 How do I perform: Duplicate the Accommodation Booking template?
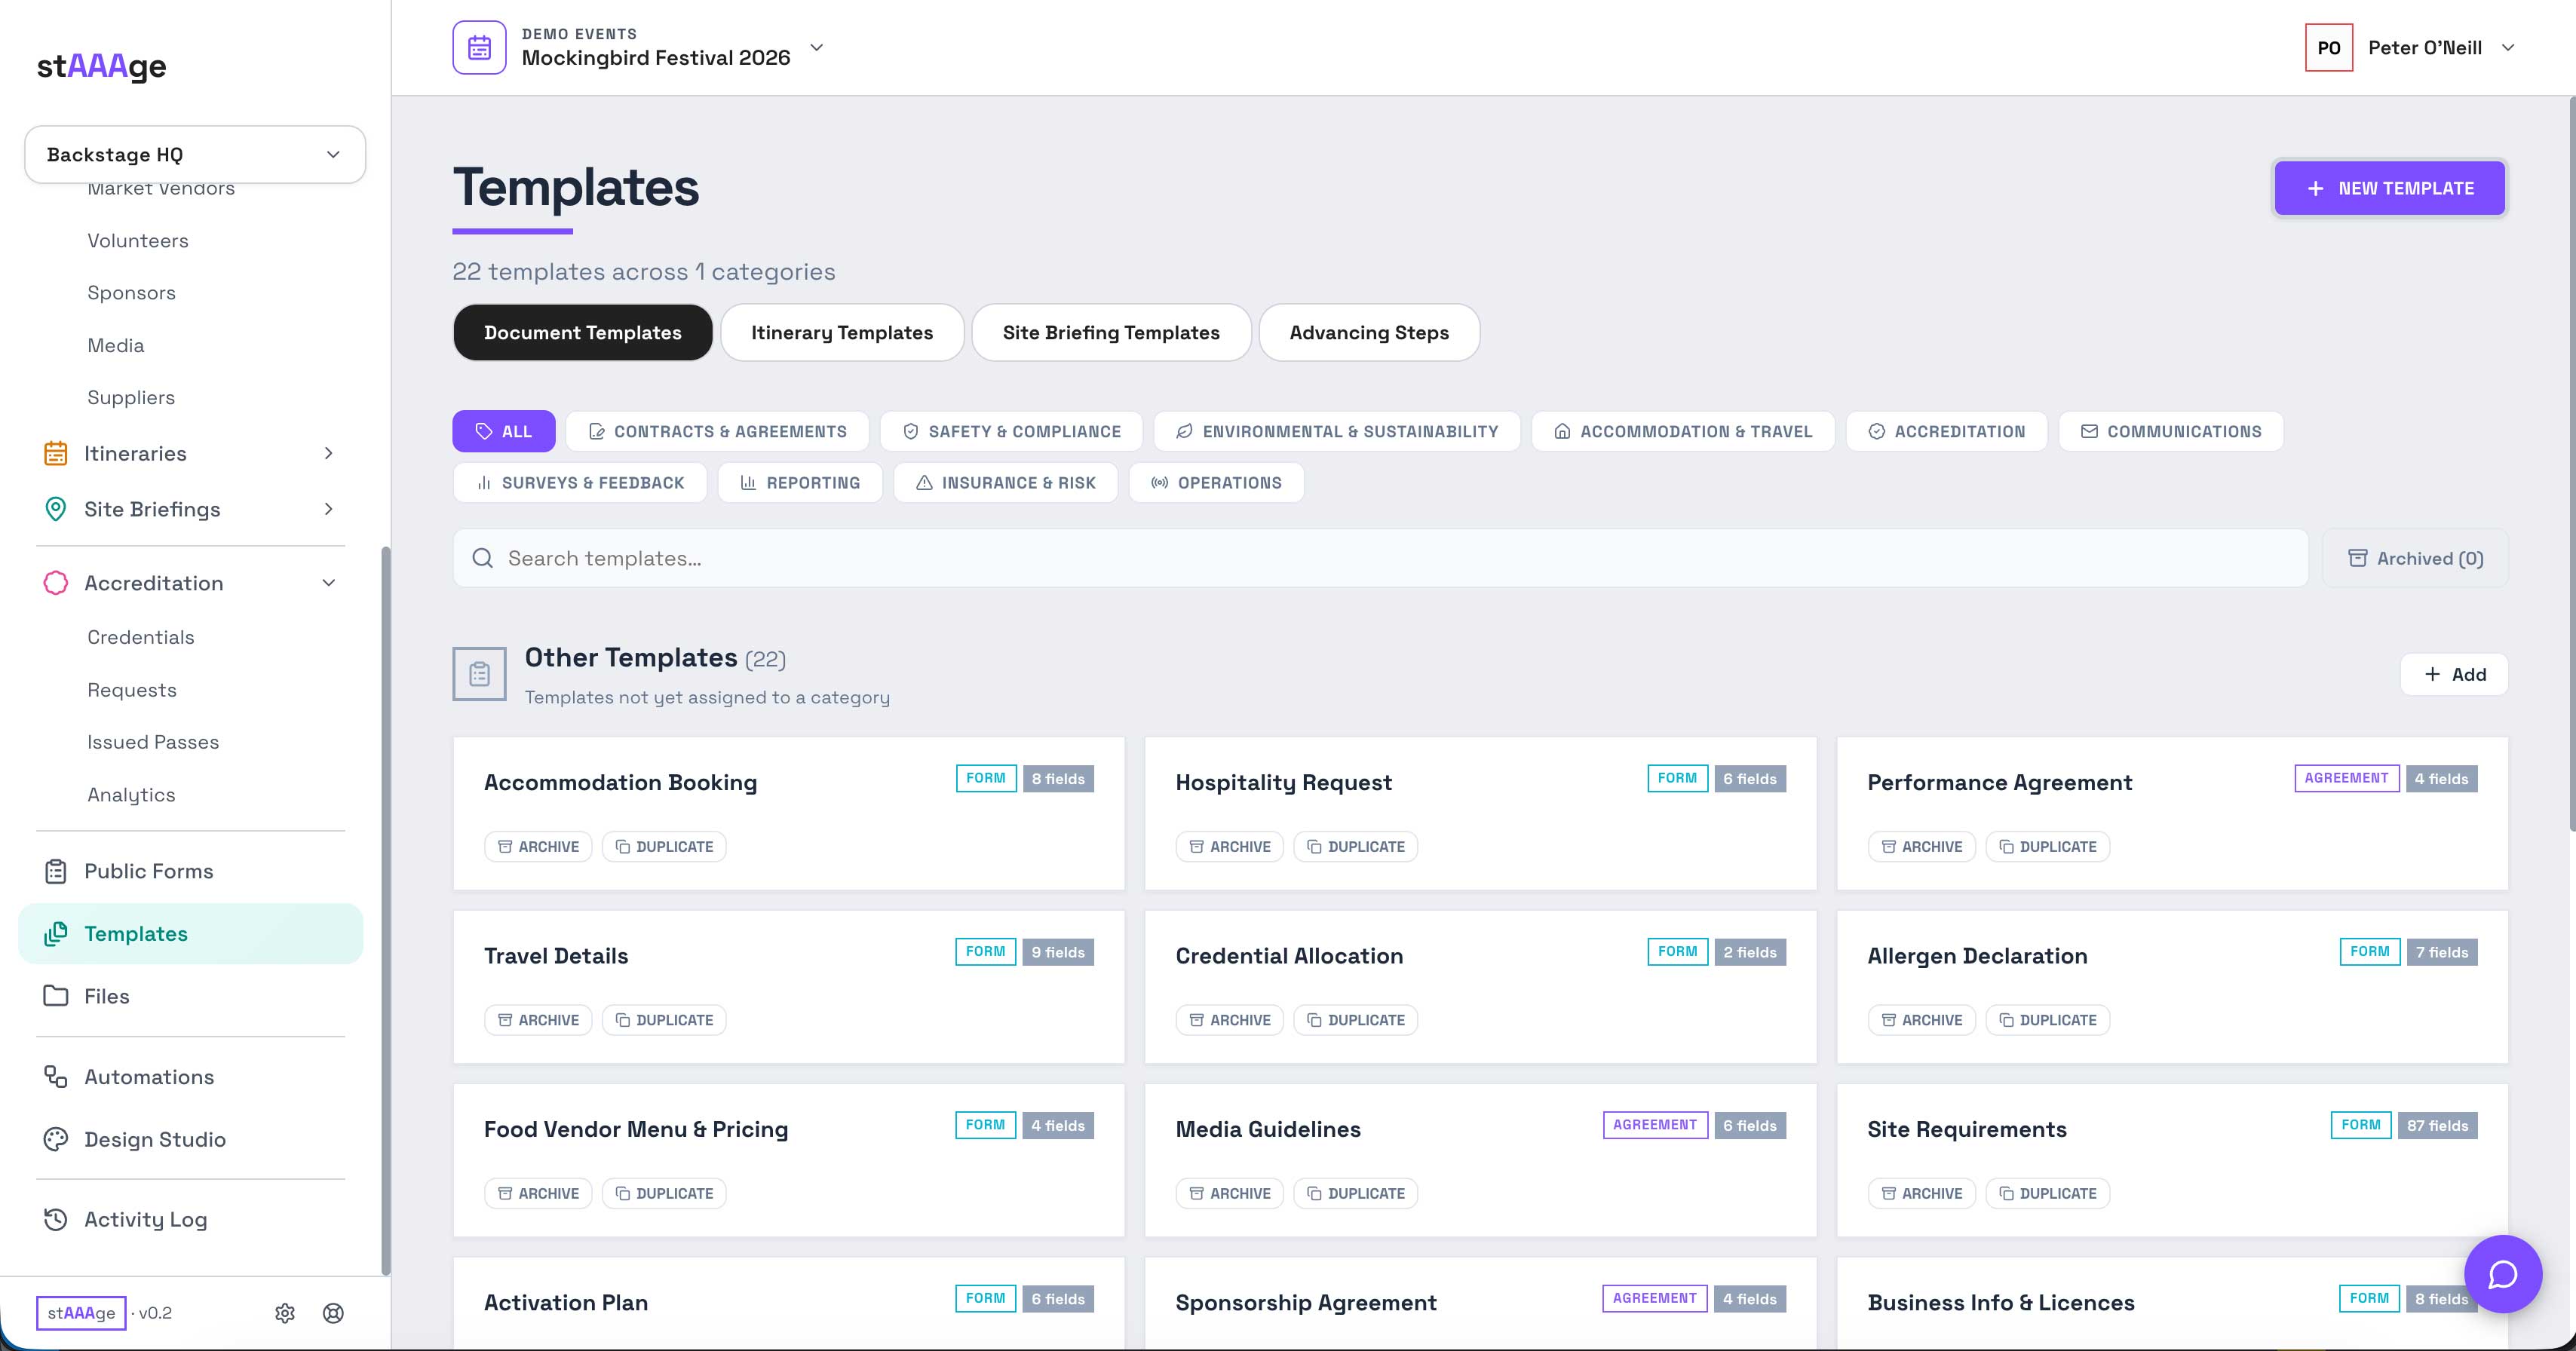(664, 847)
